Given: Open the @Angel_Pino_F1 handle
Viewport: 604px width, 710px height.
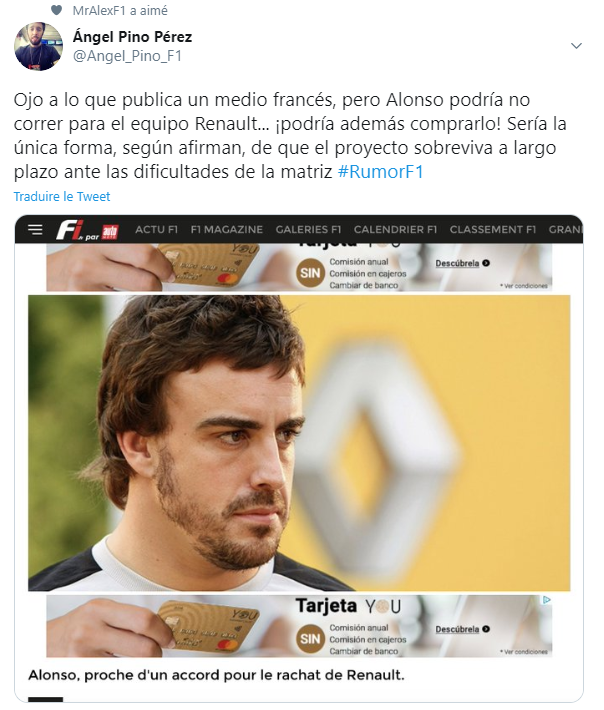Looking at the screenshot, I should point(127,56).
